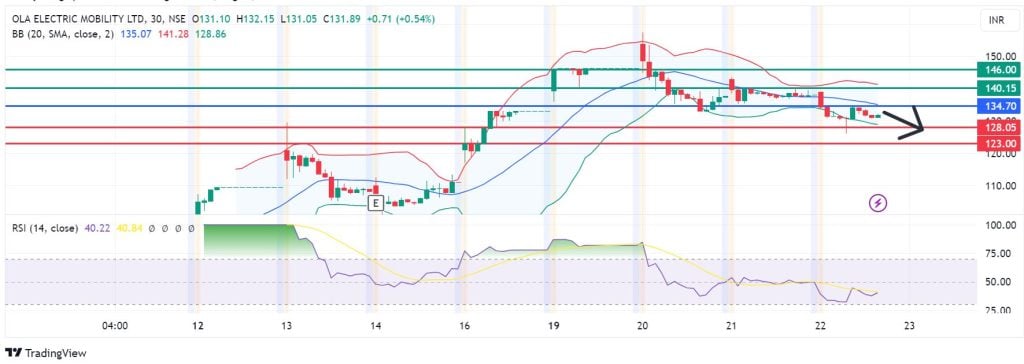Click date 22 on the time axis
This screenshot has width=1024, height=364.
click(820, 325)
